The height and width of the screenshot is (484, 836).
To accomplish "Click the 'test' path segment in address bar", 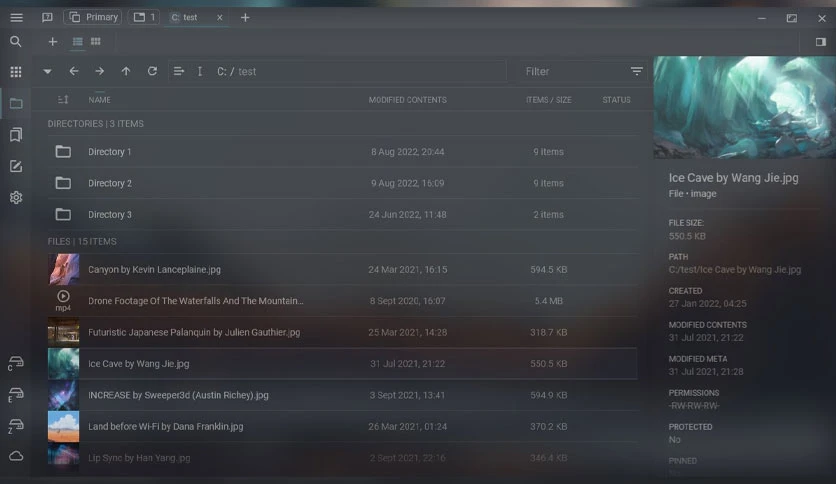I will click(247, 71).
